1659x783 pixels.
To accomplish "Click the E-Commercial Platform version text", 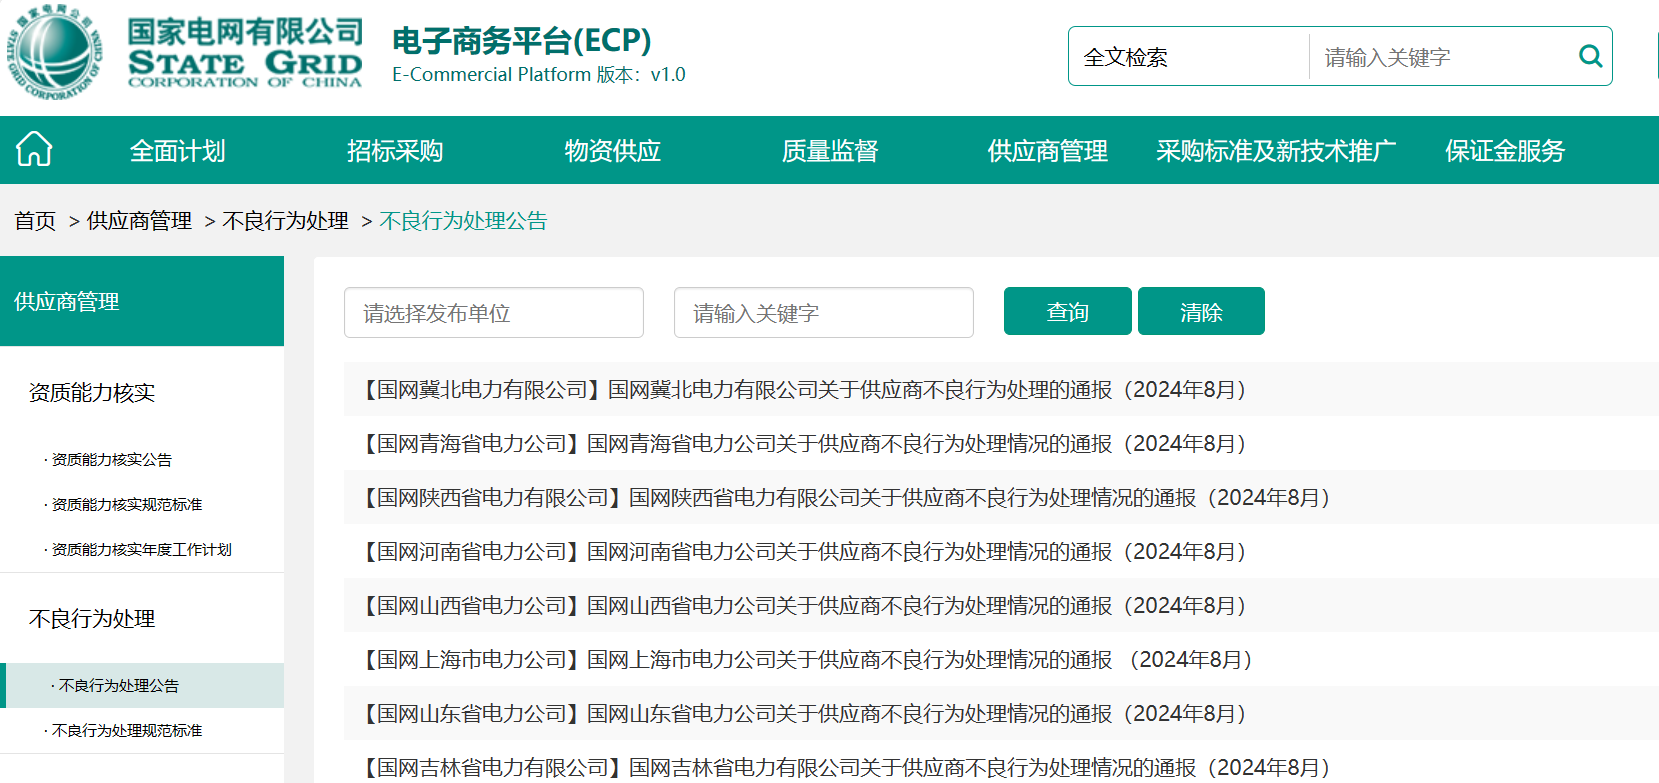I will [x=539, y=75].
